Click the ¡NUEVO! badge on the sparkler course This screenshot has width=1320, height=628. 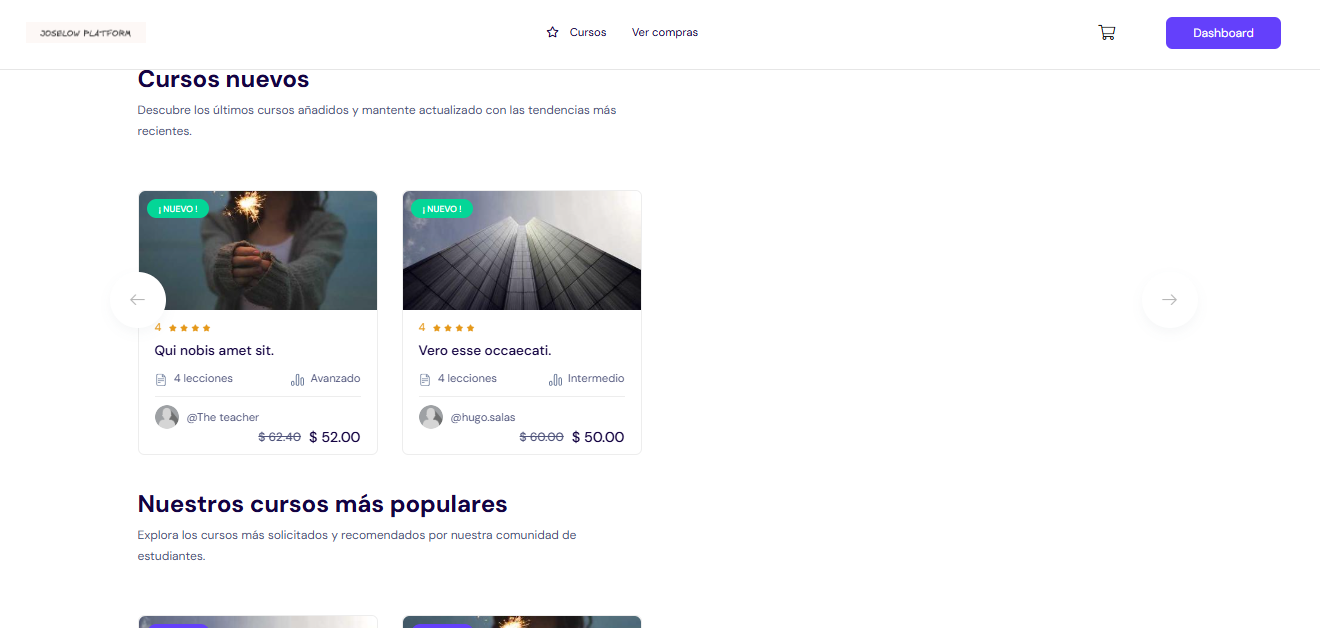coord(177,208)
